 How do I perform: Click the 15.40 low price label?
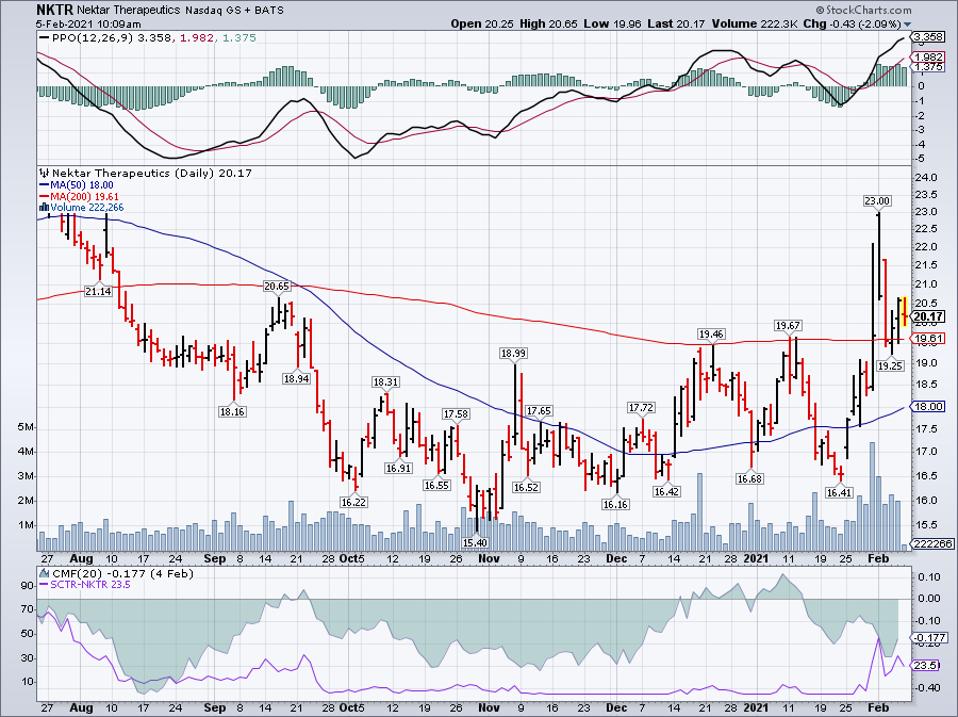coord(475,541)
